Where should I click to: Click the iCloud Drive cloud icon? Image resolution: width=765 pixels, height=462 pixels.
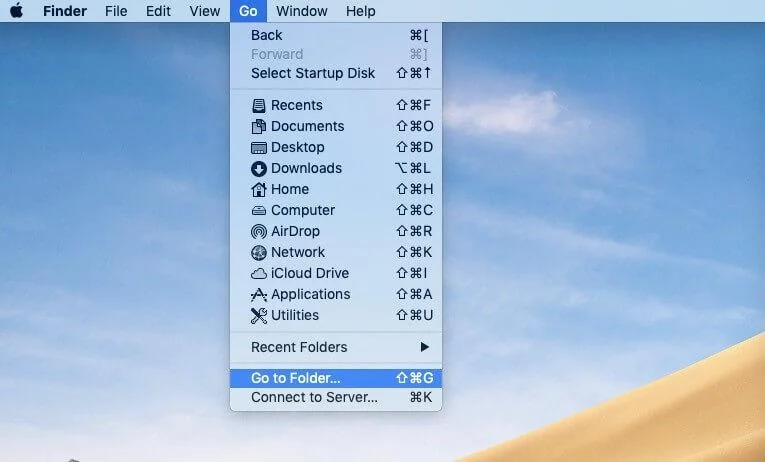[x=259, y=273]
